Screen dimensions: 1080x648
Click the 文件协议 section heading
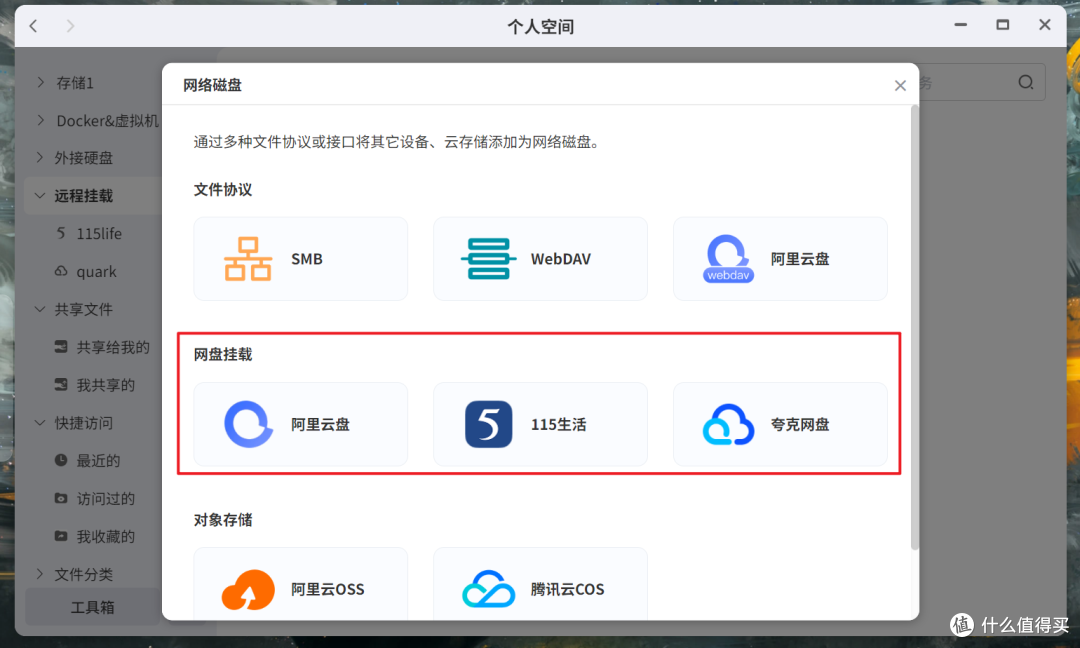pyautogui.click(x=223, y=190)
